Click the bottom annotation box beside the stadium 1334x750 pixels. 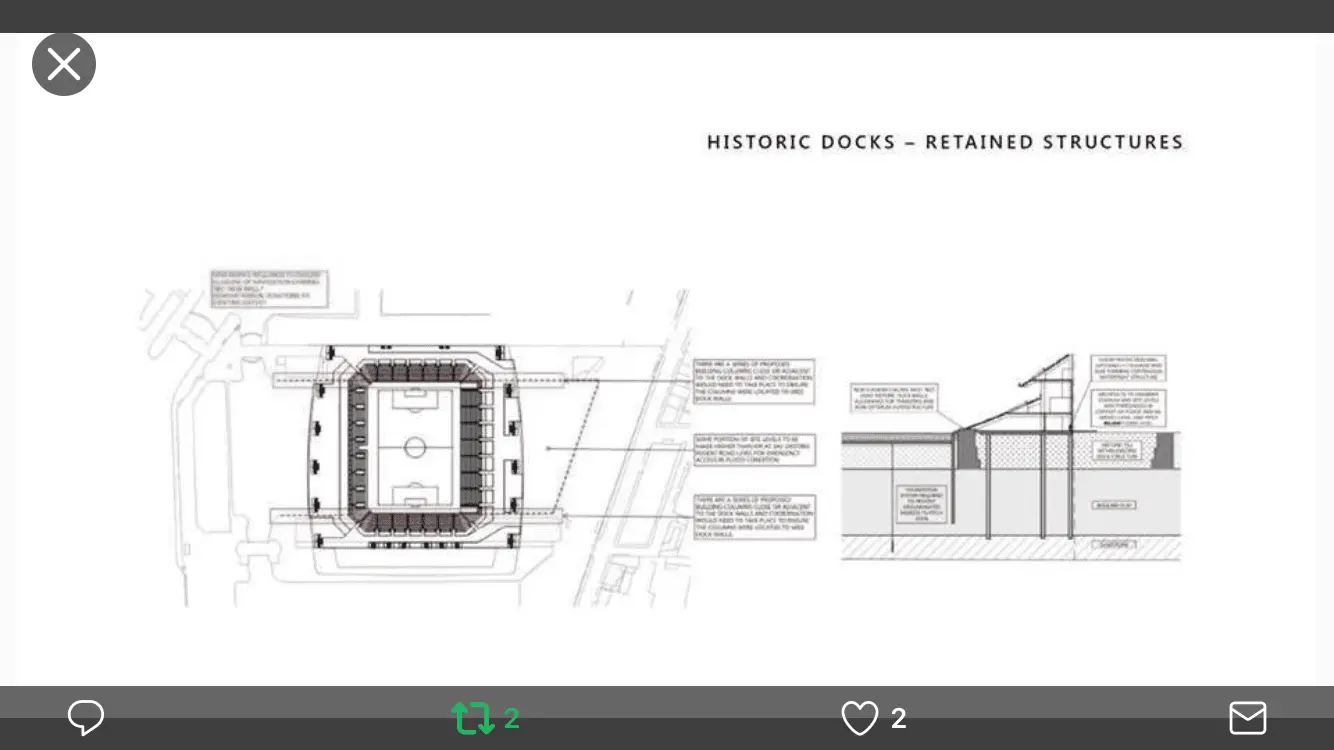coord(755,517)
